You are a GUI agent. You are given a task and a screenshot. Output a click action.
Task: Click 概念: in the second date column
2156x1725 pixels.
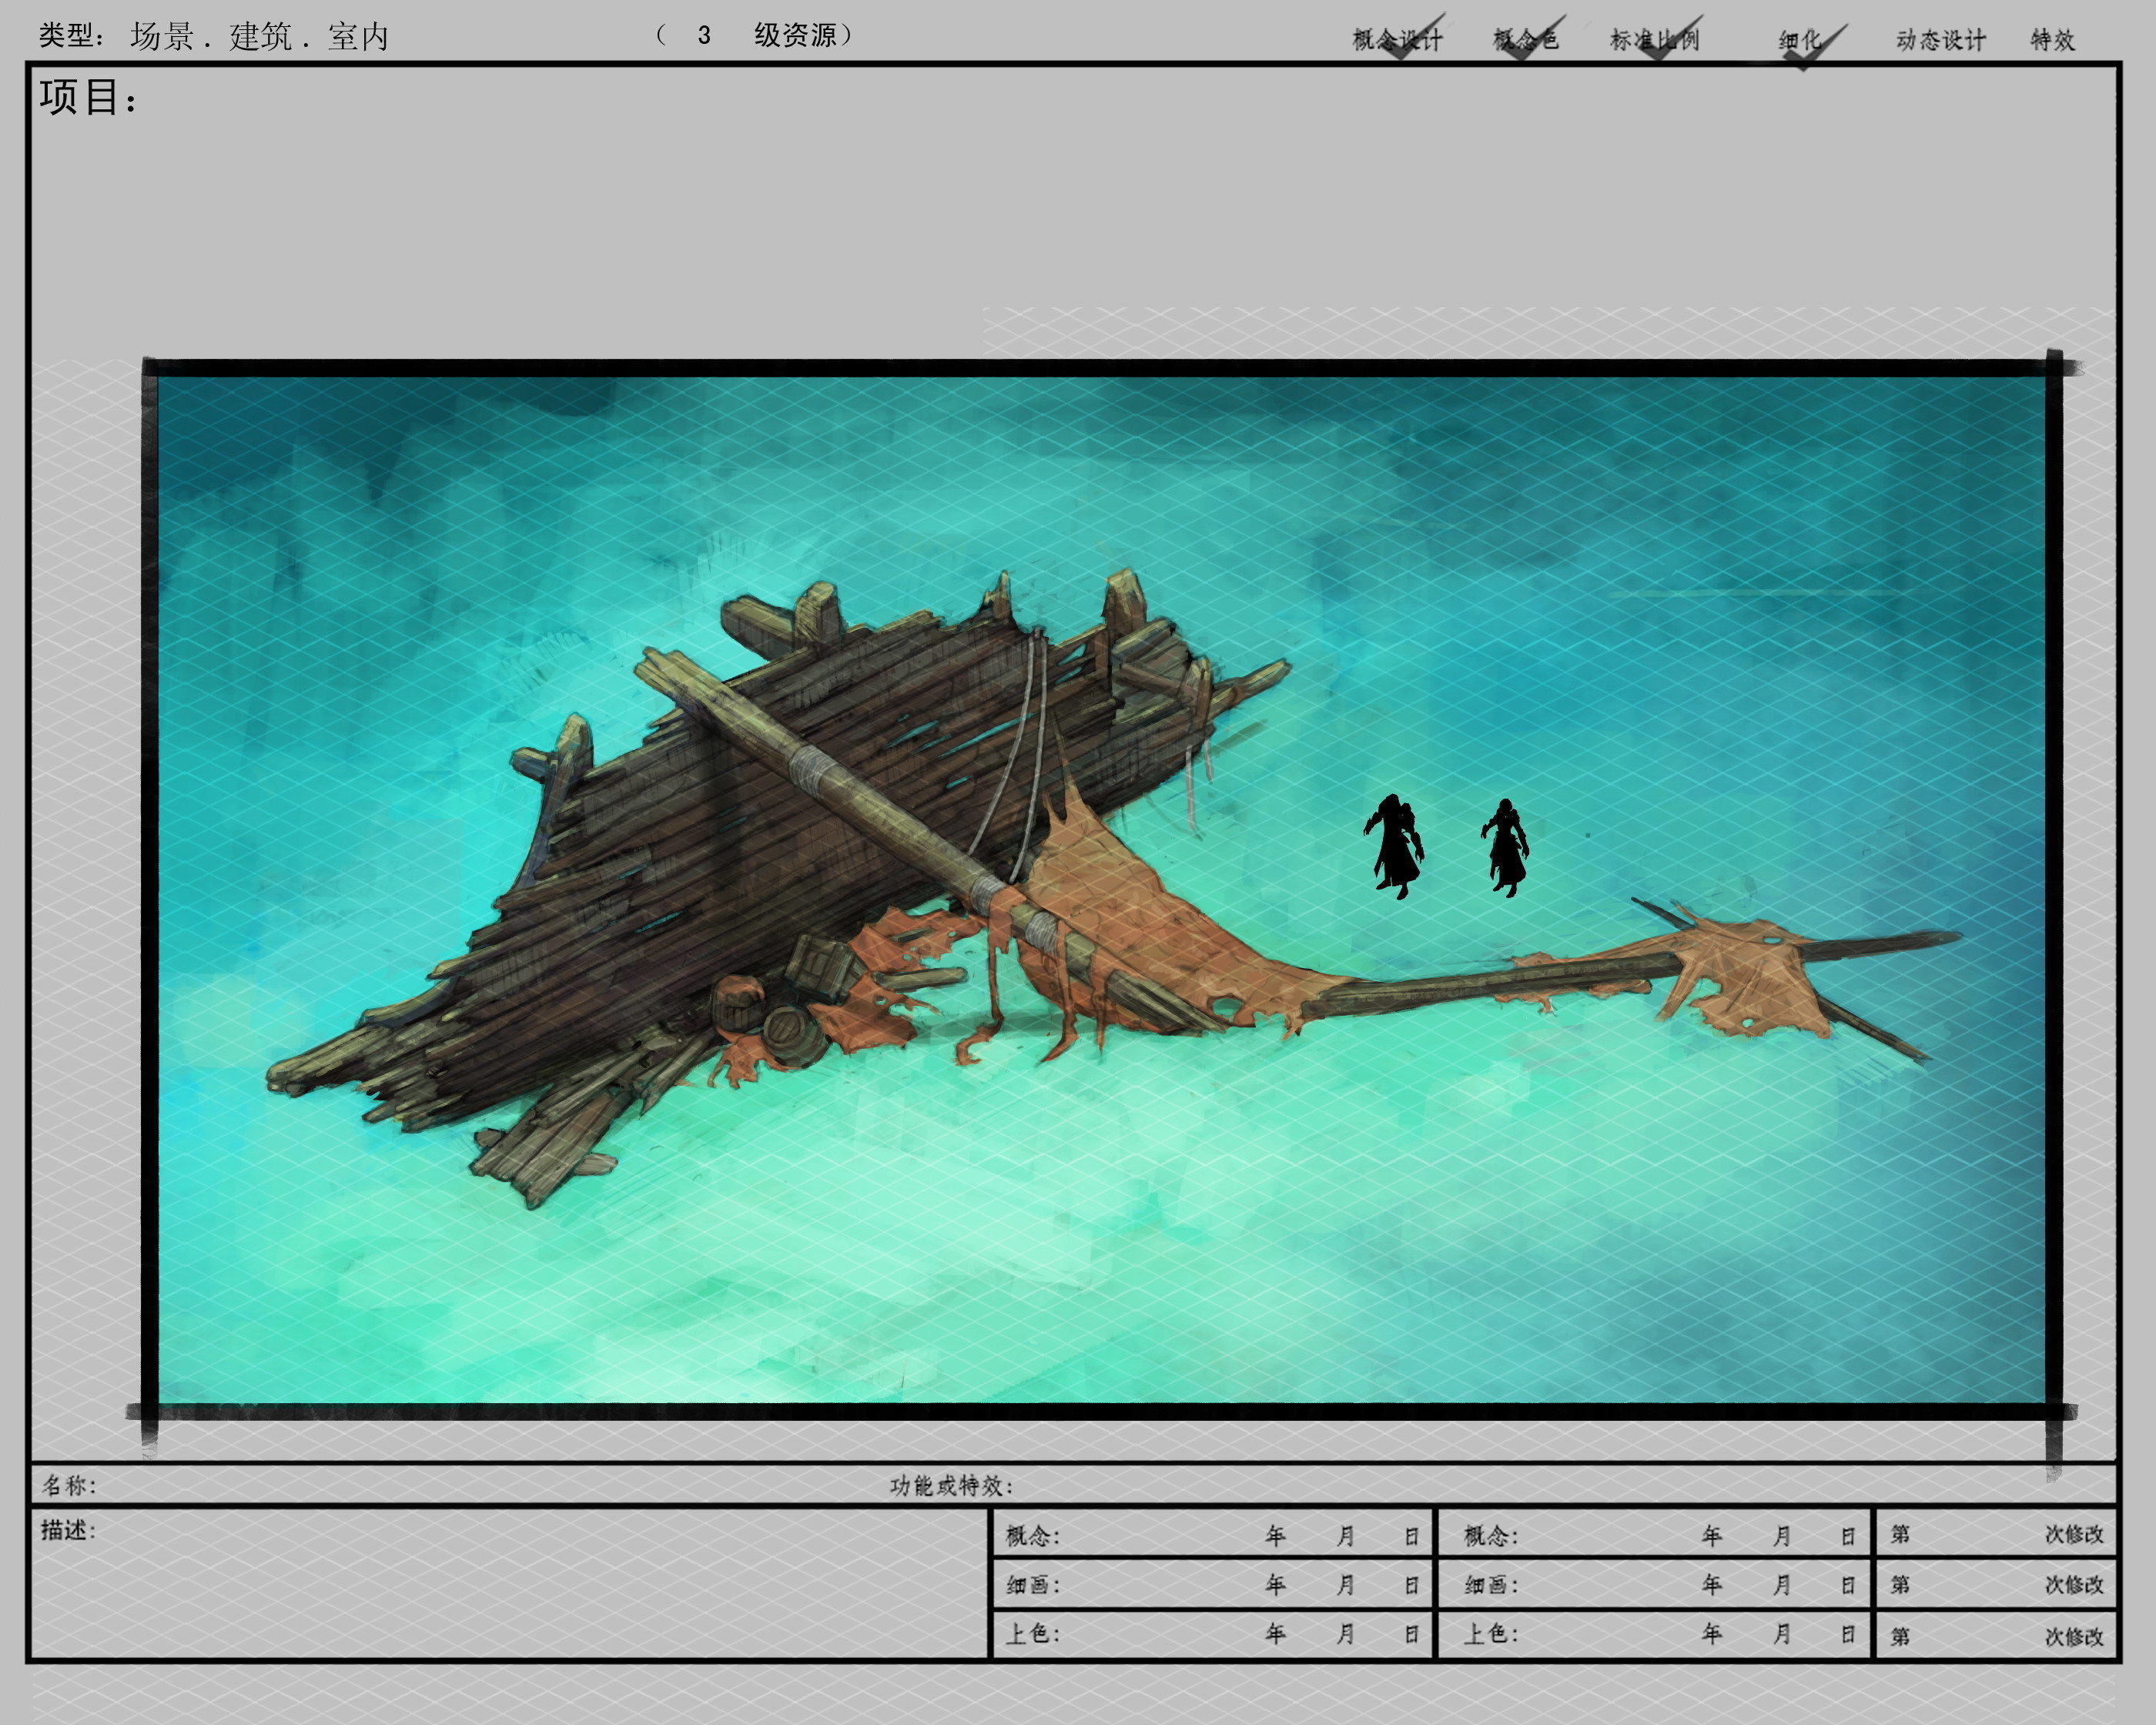point(1490,1535)
